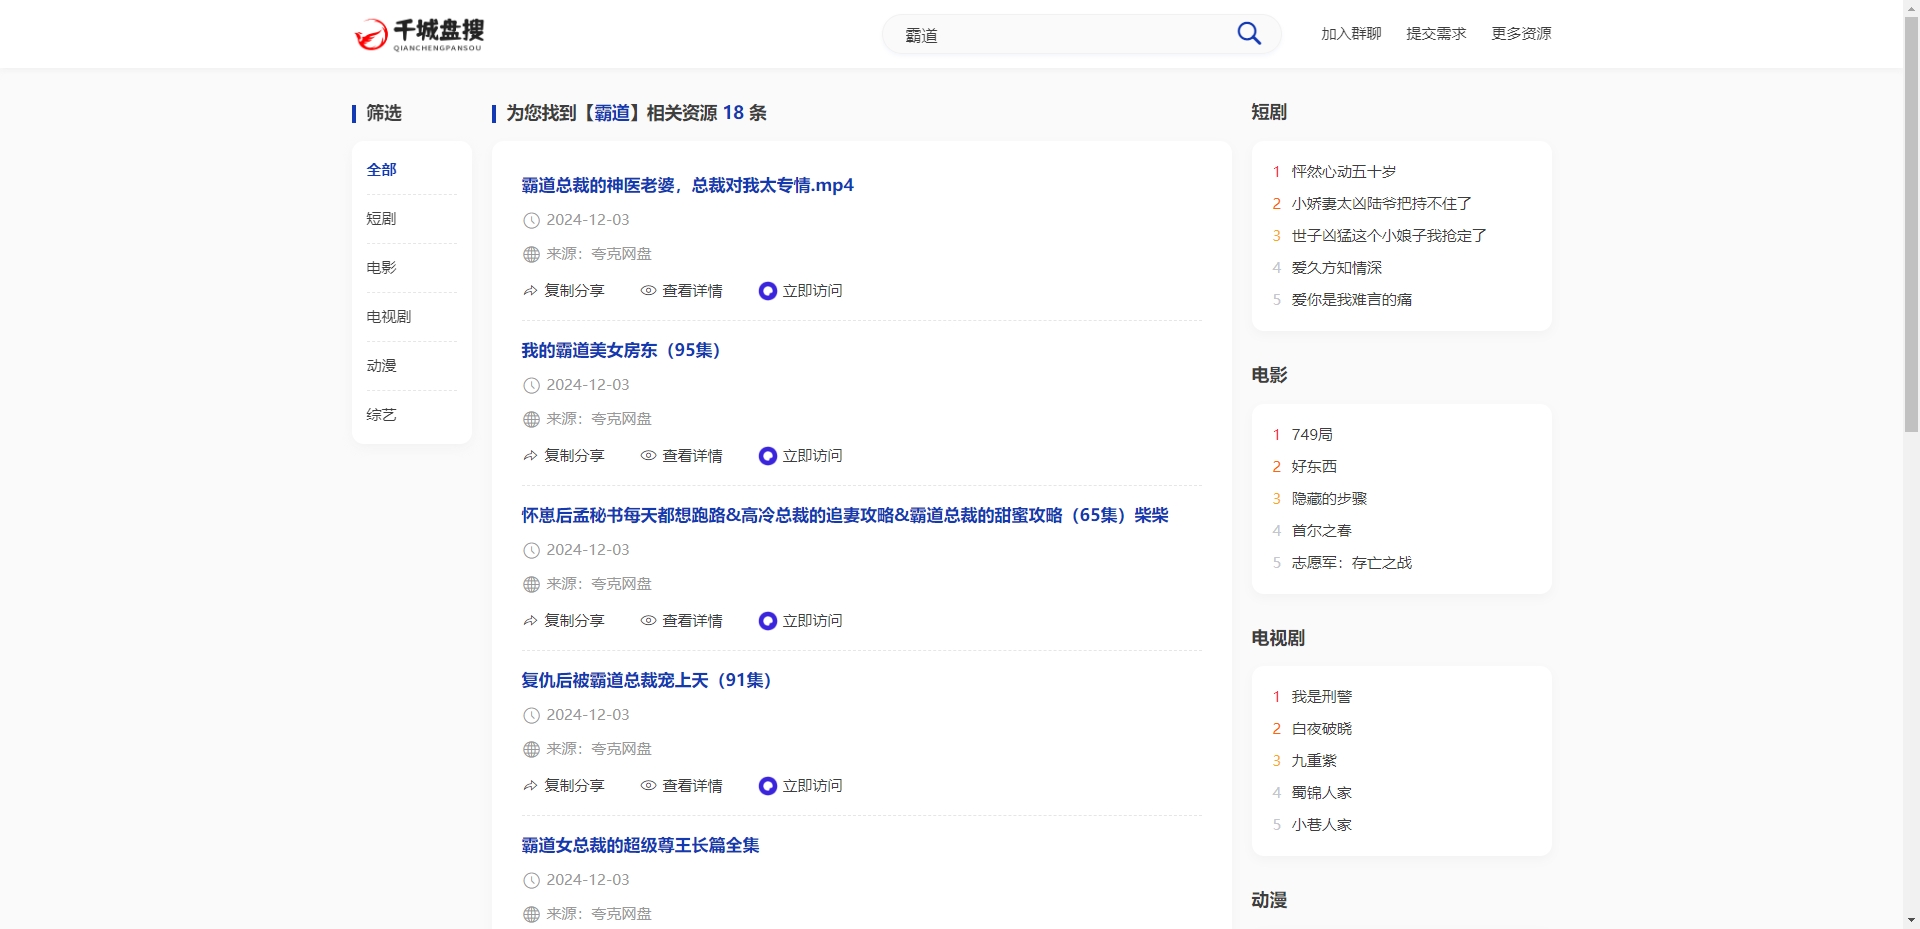Click the 提交需求 navigation entry

tap(1435, 33)
